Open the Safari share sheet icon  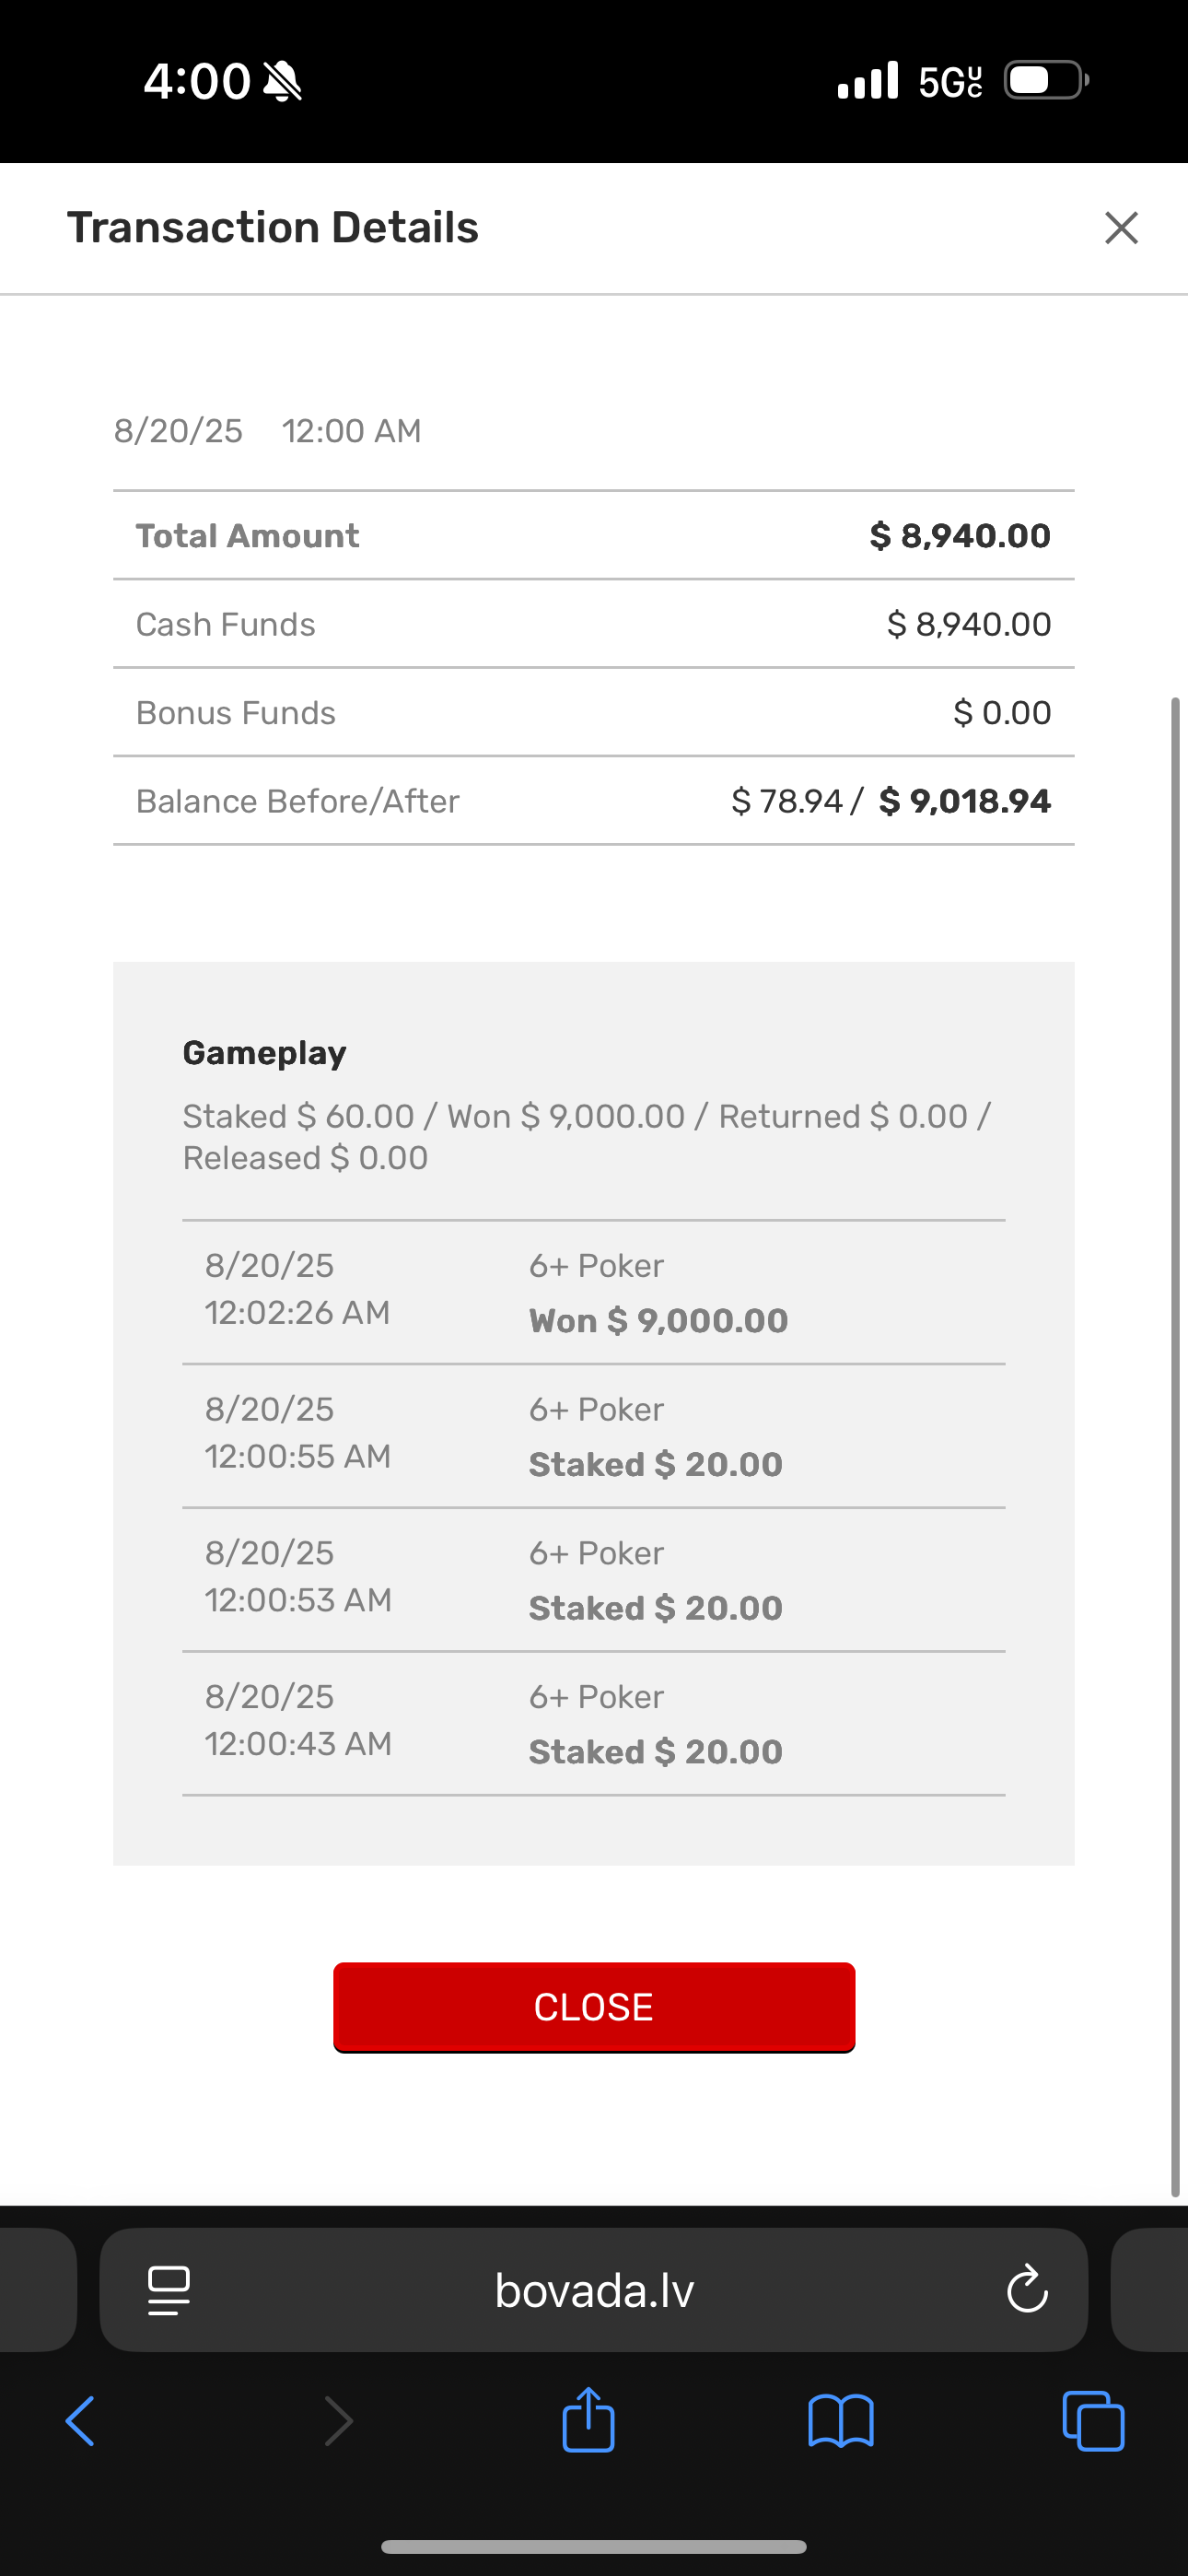588,2420
